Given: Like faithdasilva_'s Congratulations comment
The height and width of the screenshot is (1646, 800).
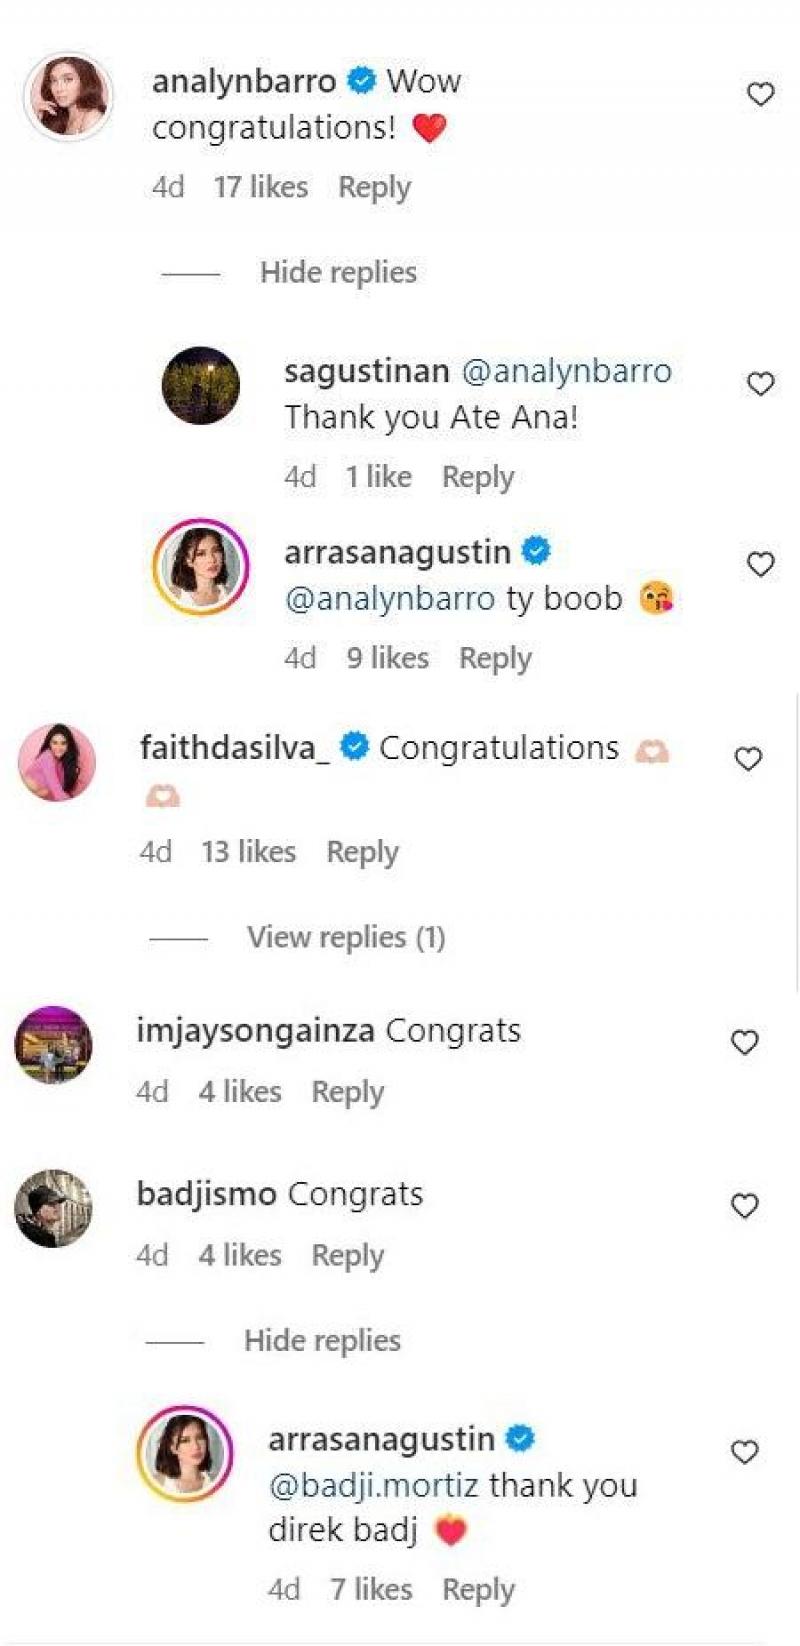Looking at the screenshot, I should tap(748, 759).
